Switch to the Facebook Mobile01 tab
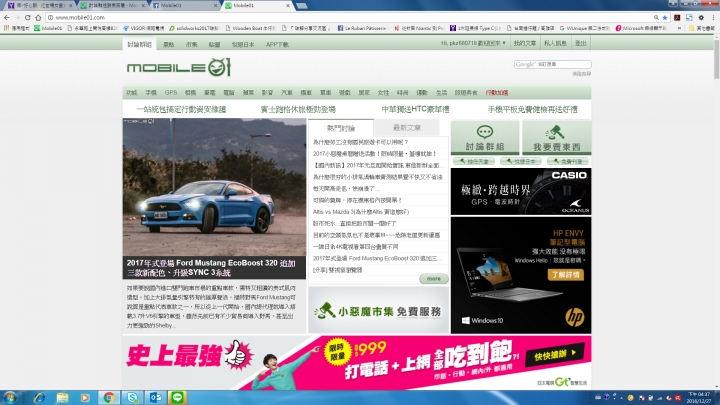720x405 pixels. [x=185, y=6]
